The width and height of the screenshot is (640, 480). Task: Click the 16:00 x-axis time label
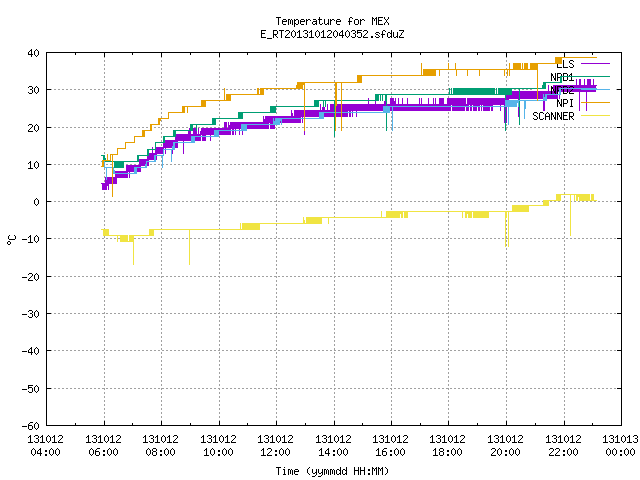click(391, 452)
